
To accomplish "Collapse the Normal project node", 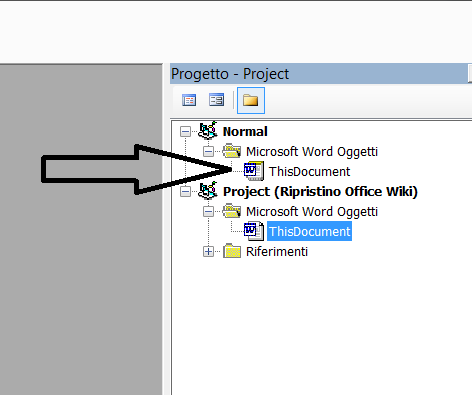I will (185, 132).
